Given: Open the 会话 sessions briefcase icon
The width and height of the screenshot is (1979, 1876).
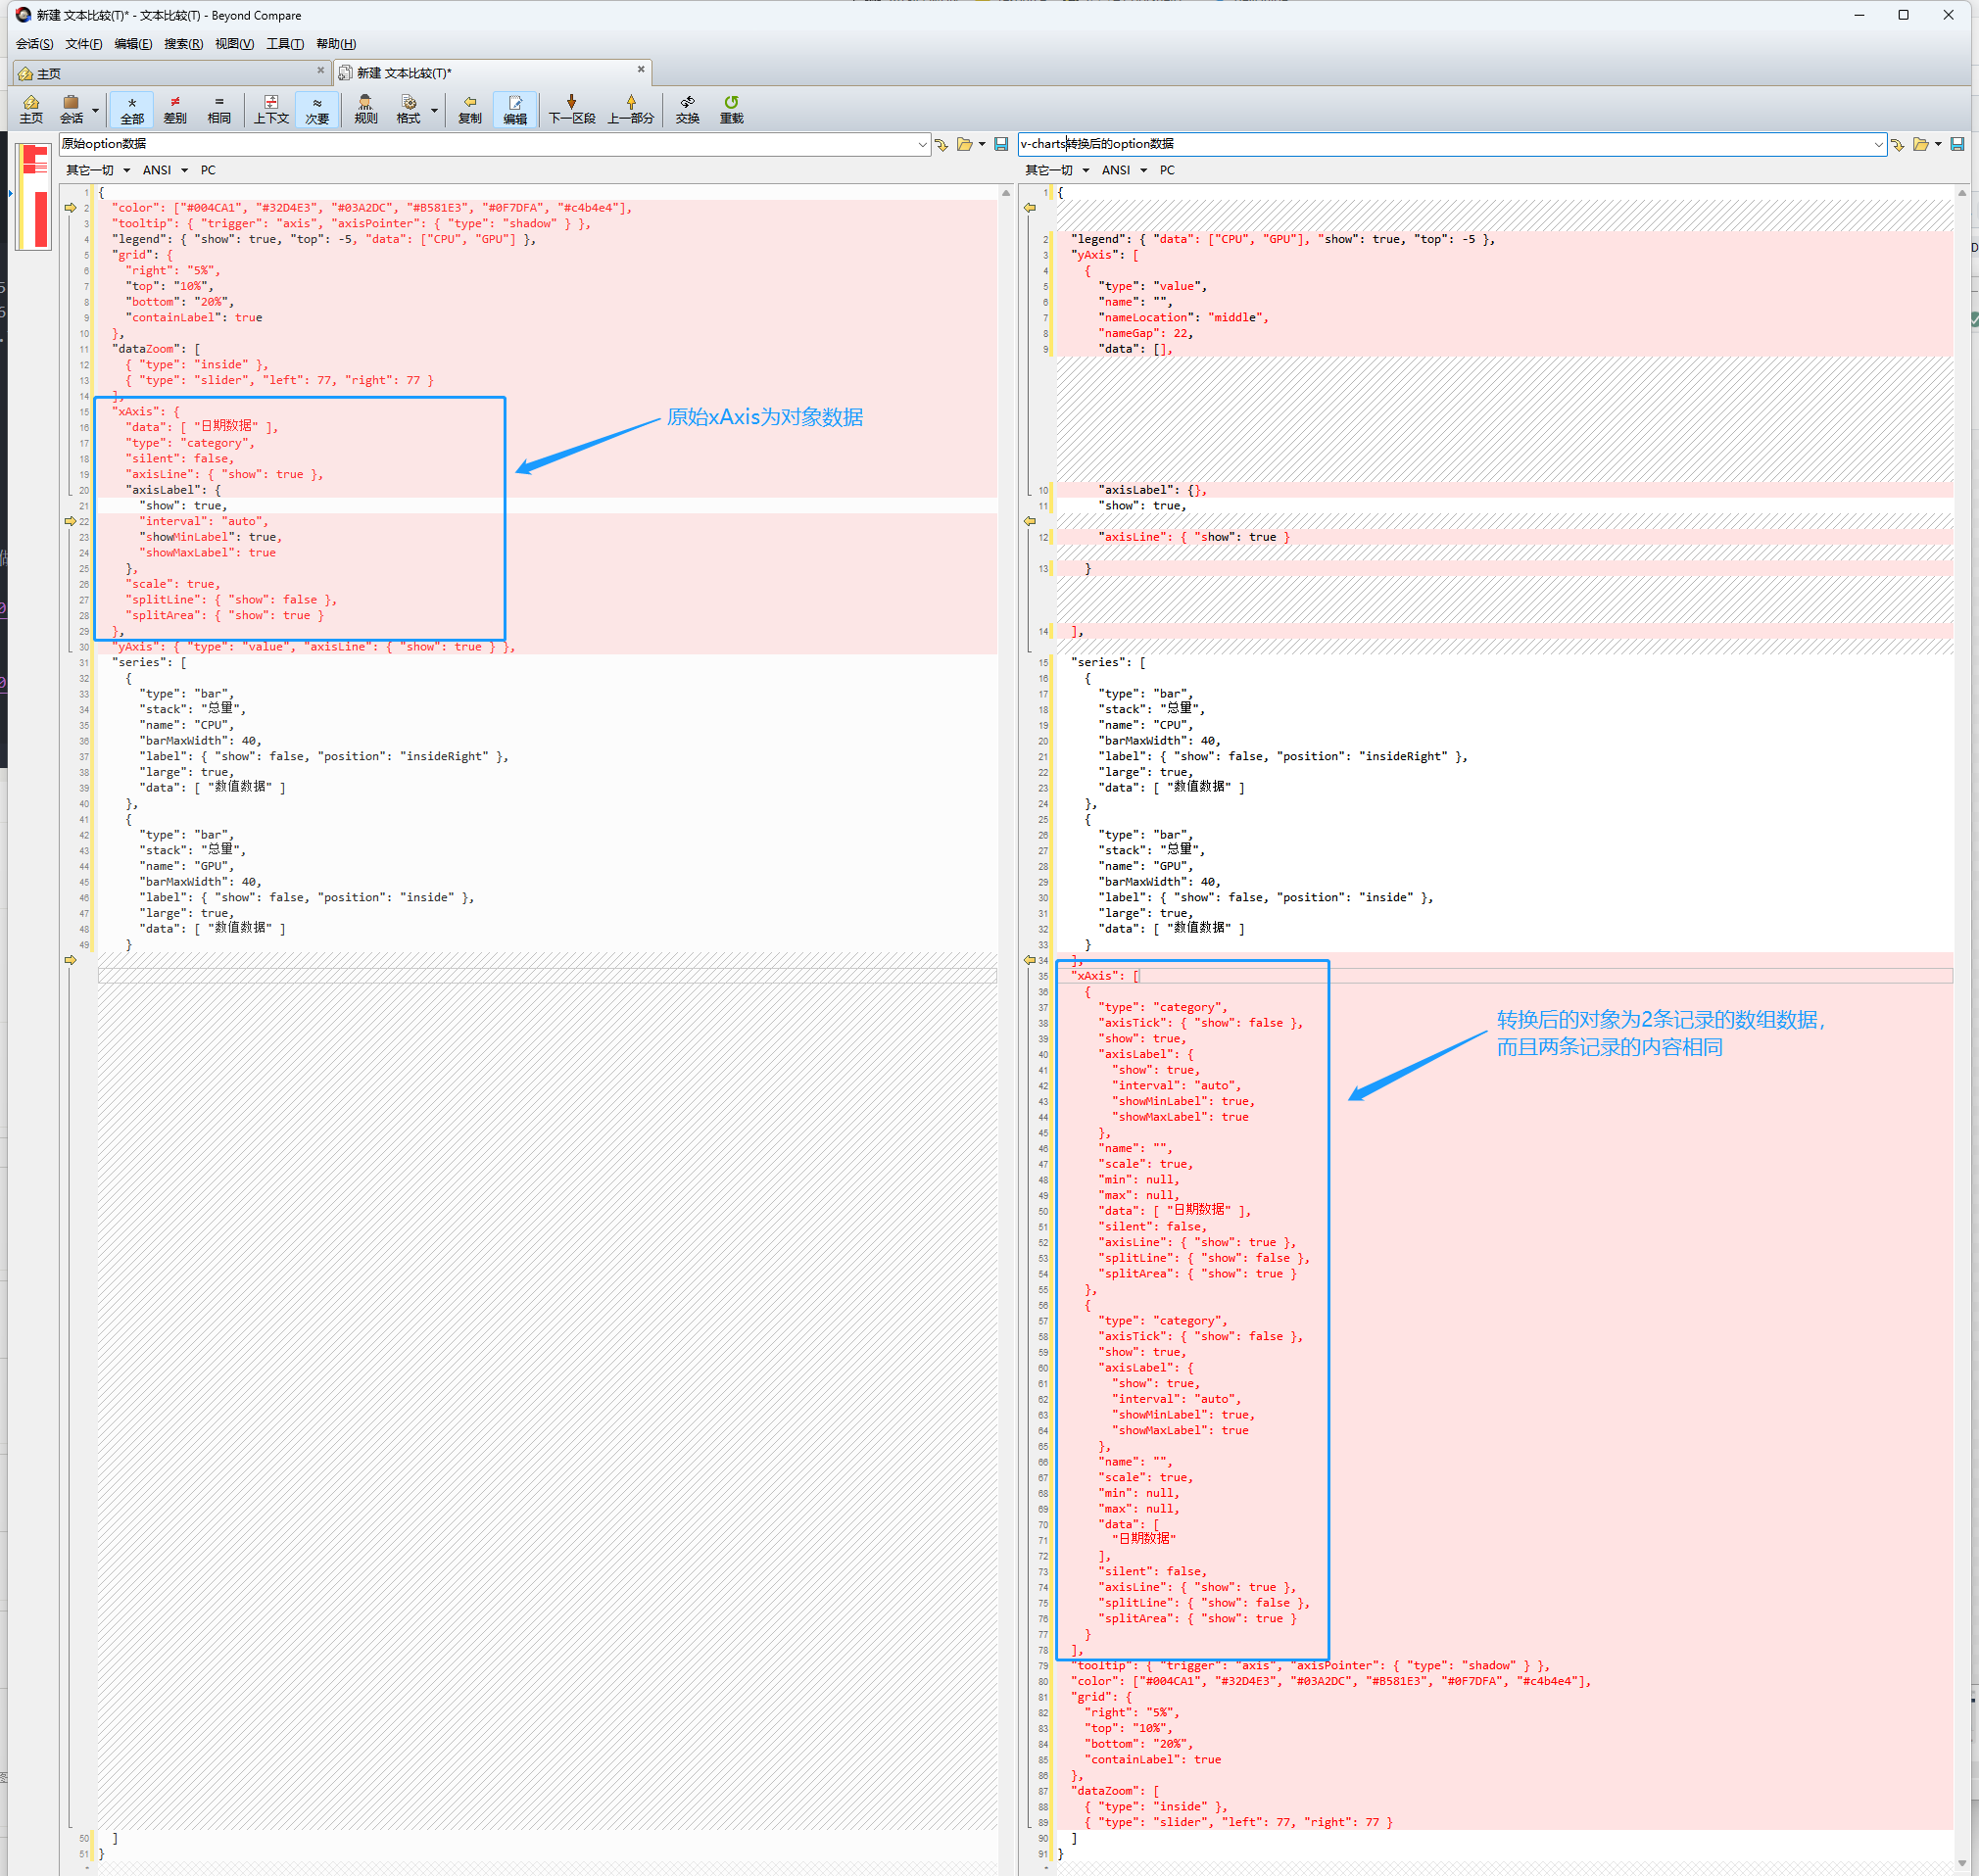Looking at the screenshot, I should [71, 109].
